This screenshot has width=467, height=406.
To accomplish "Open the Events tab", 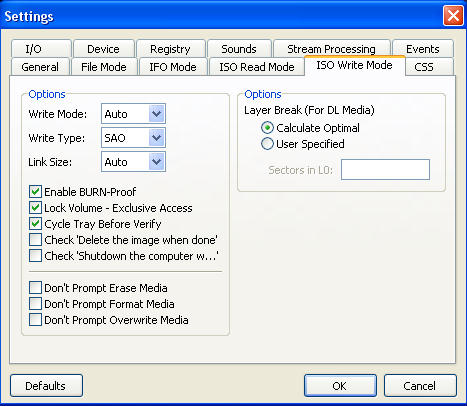I will (423, 49).
